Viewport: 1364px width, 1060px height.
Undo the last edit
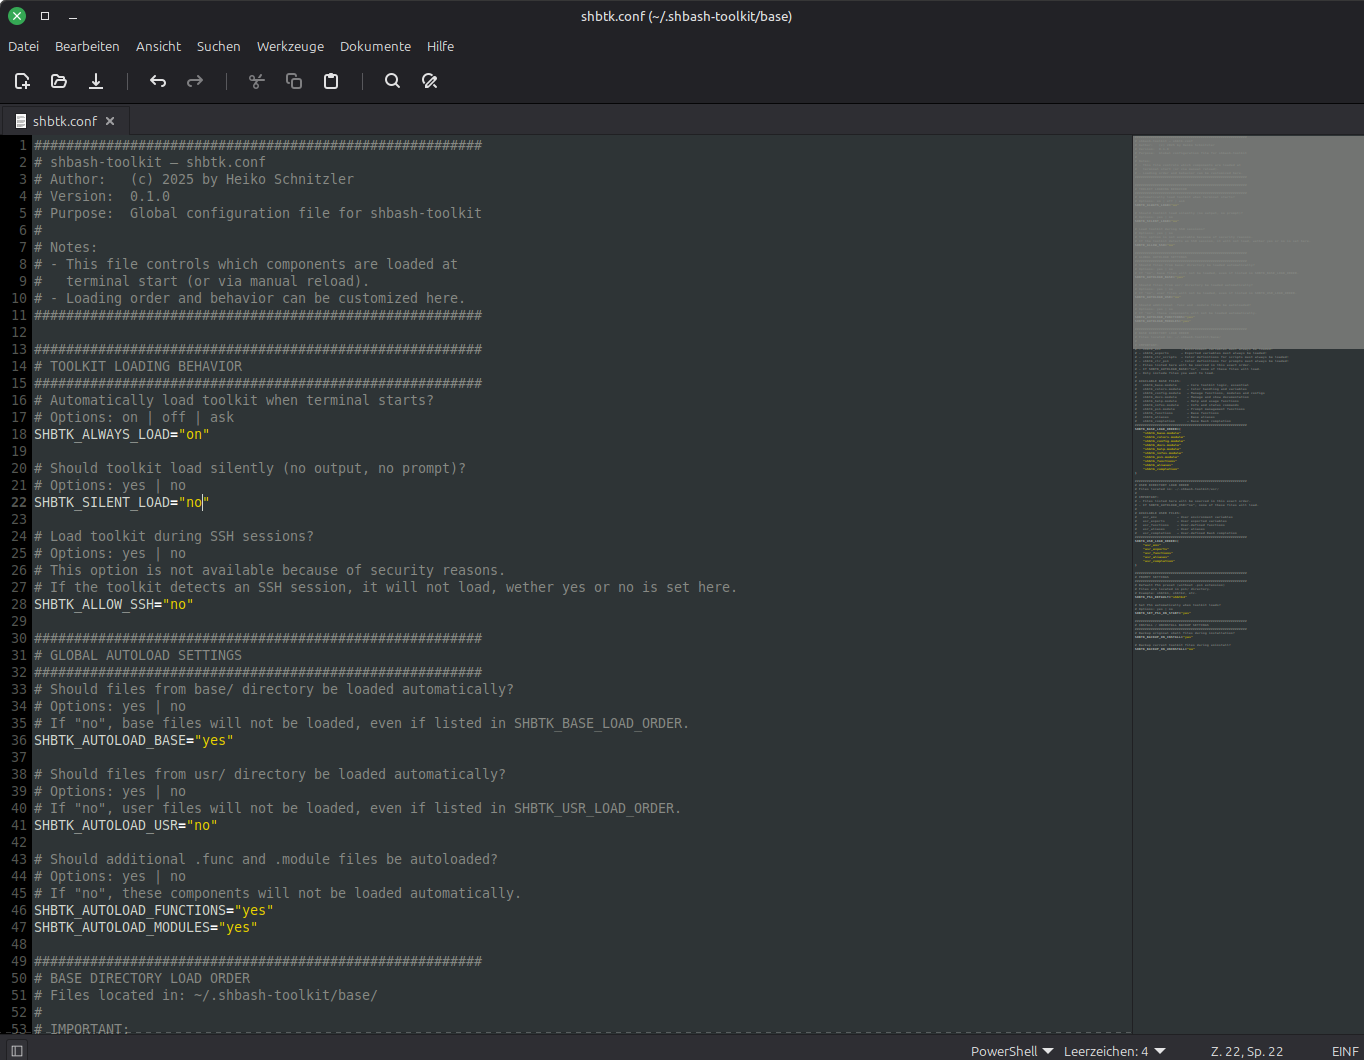point(158,81)
